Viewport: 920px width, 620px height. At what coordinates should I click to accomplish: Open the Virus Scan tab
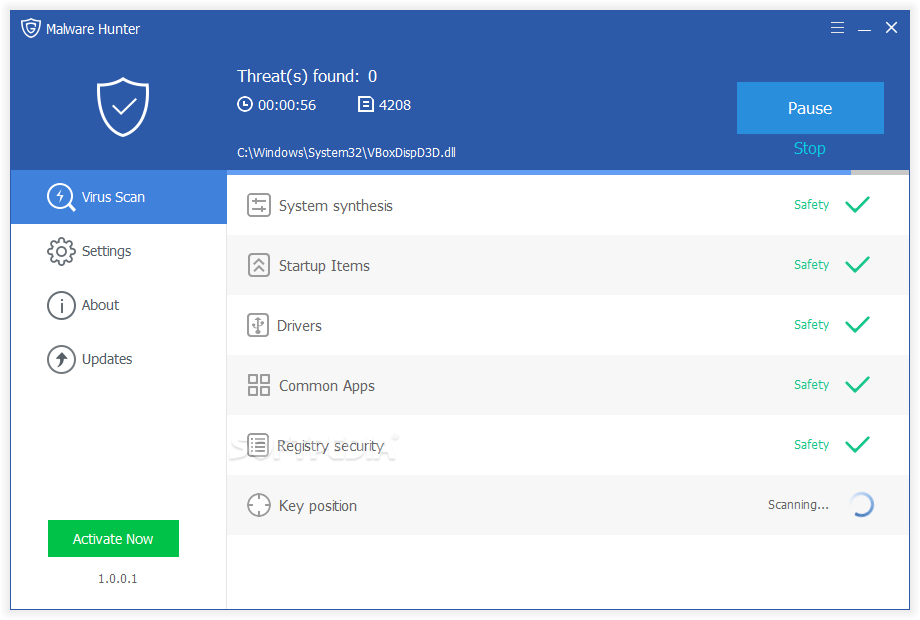point(119,197)
